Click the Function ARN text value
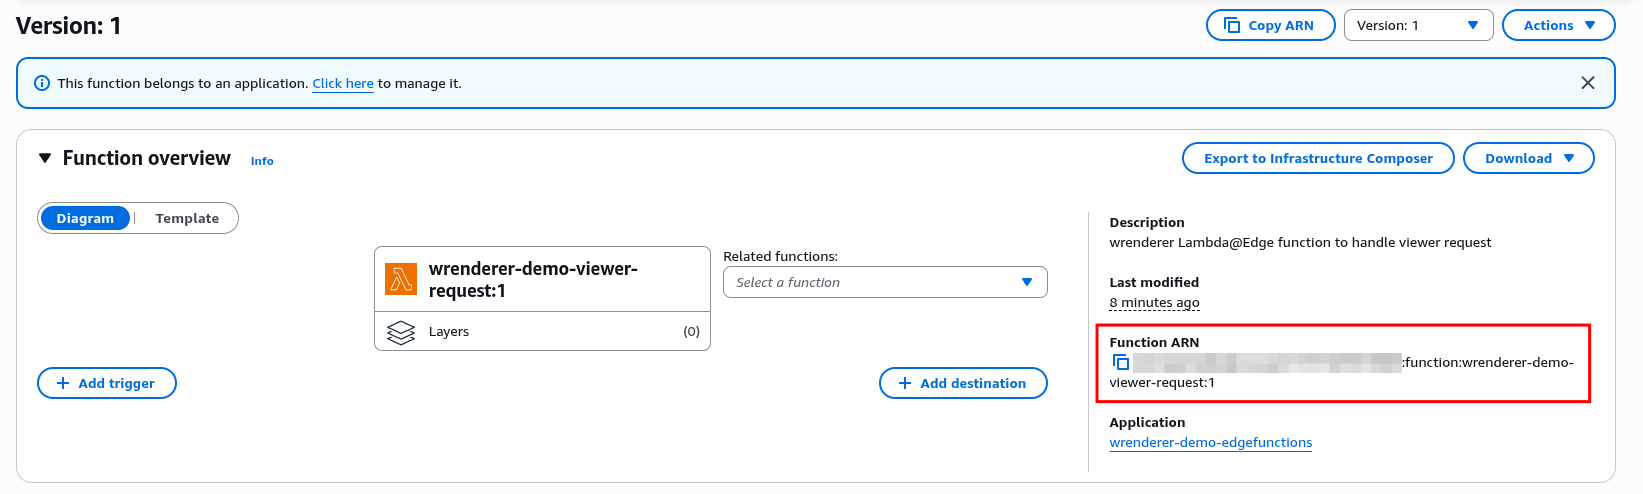The width and height of the screenshot is (1643, 494). [x=1342, y=372]
